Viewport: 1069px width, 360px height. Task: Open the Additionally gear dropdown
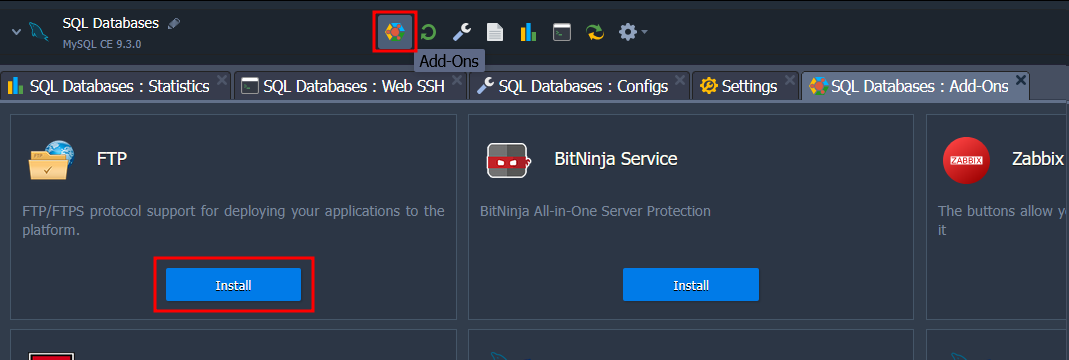coord(633,32)
